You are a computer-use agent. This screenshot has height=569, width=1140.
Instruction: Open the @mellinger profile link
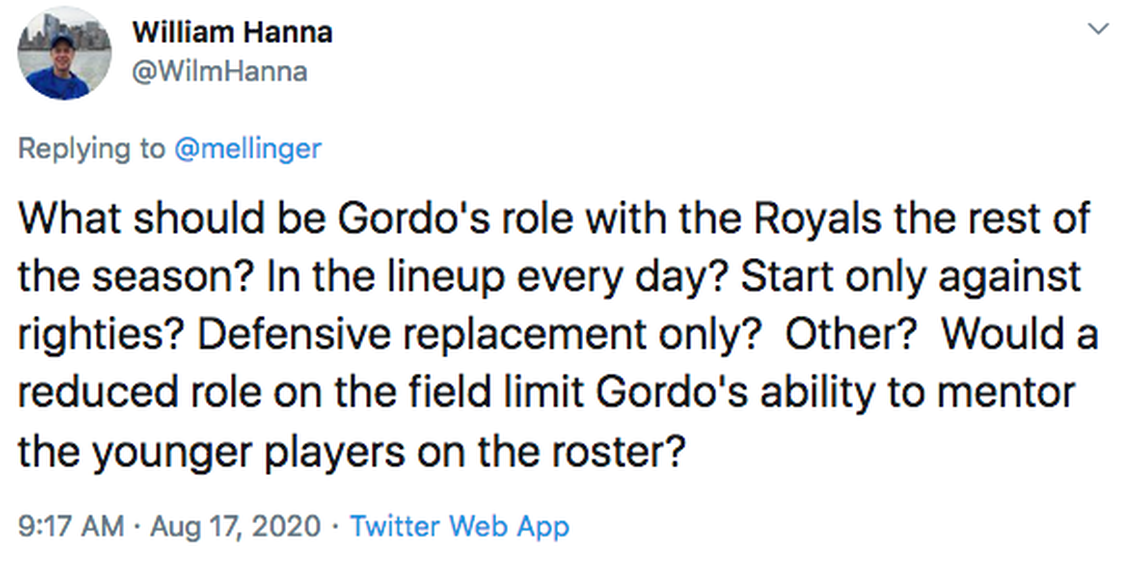pos(248,149)
